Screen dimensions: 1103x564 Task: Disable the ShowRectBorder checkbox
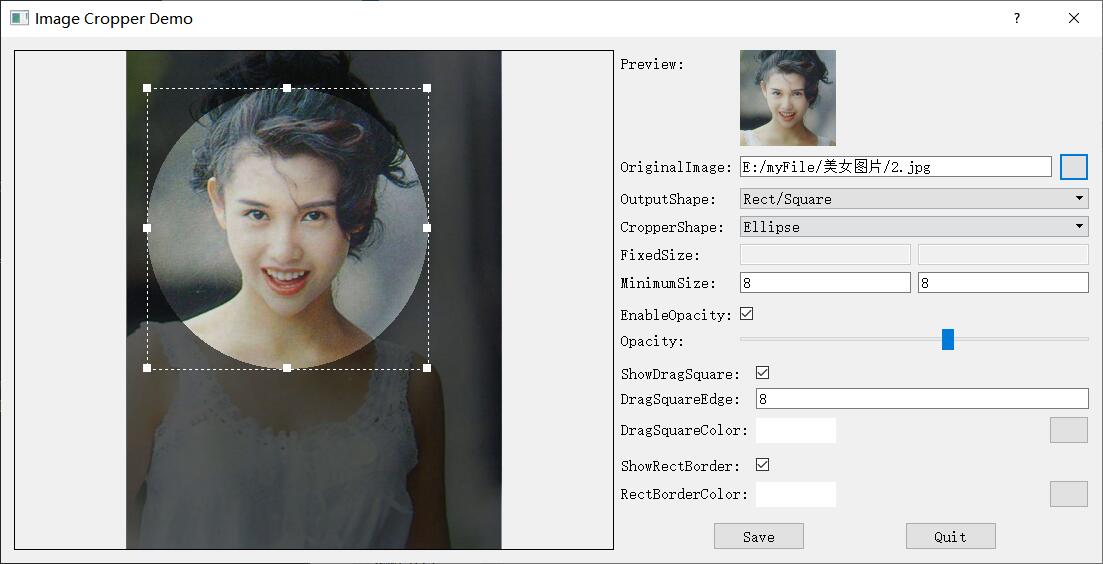pos(762,465)
